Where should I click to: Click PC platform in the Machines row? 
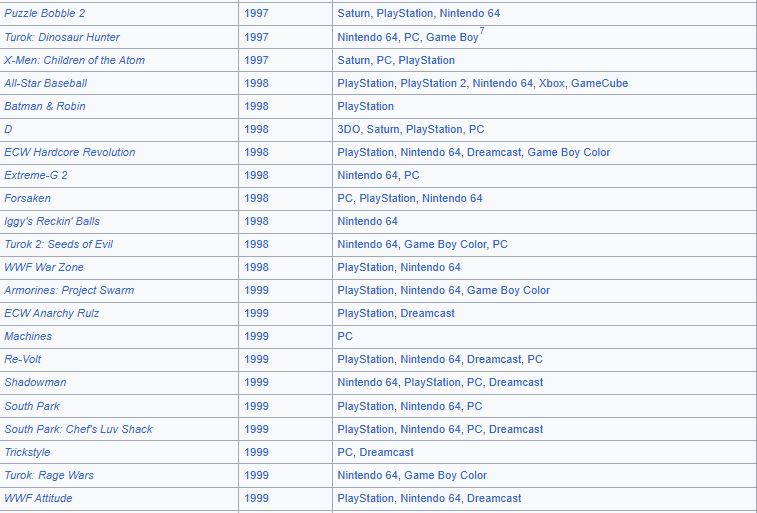(x=345, y=336)
